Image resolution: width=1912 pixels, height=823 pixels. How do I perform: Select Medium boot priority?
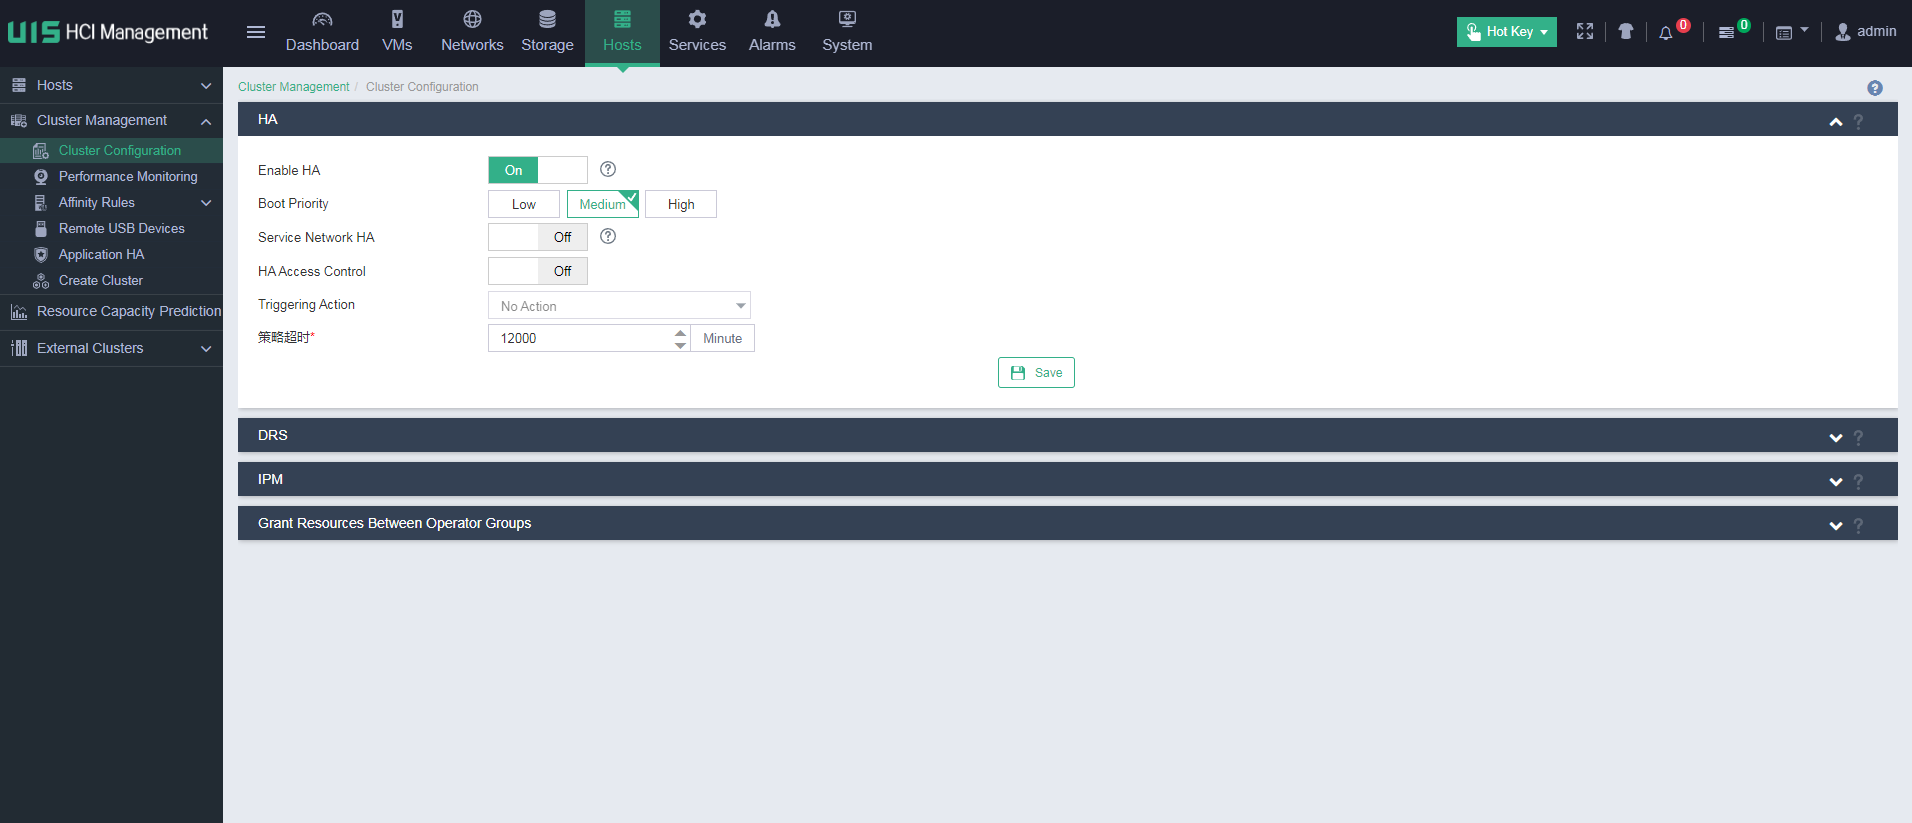click(603, 204)
